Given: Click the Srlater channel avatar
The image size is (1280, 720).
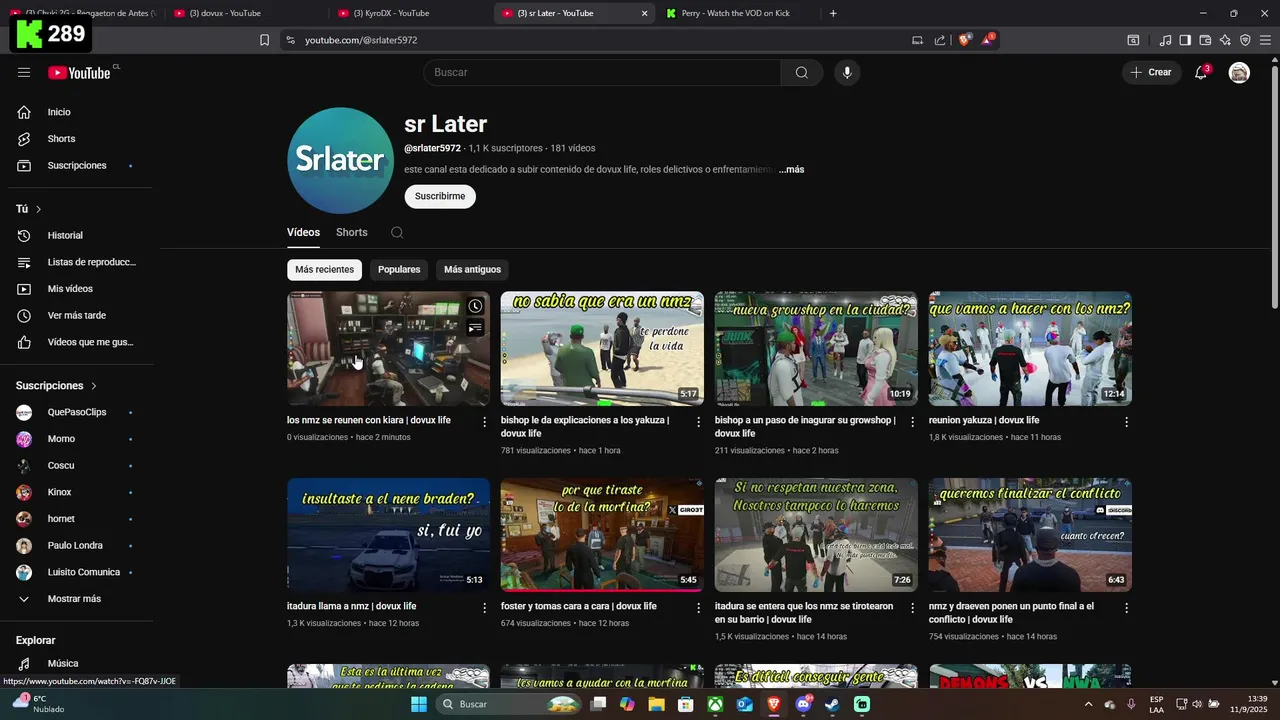Looking at the screenshot, I should (340, 160).
